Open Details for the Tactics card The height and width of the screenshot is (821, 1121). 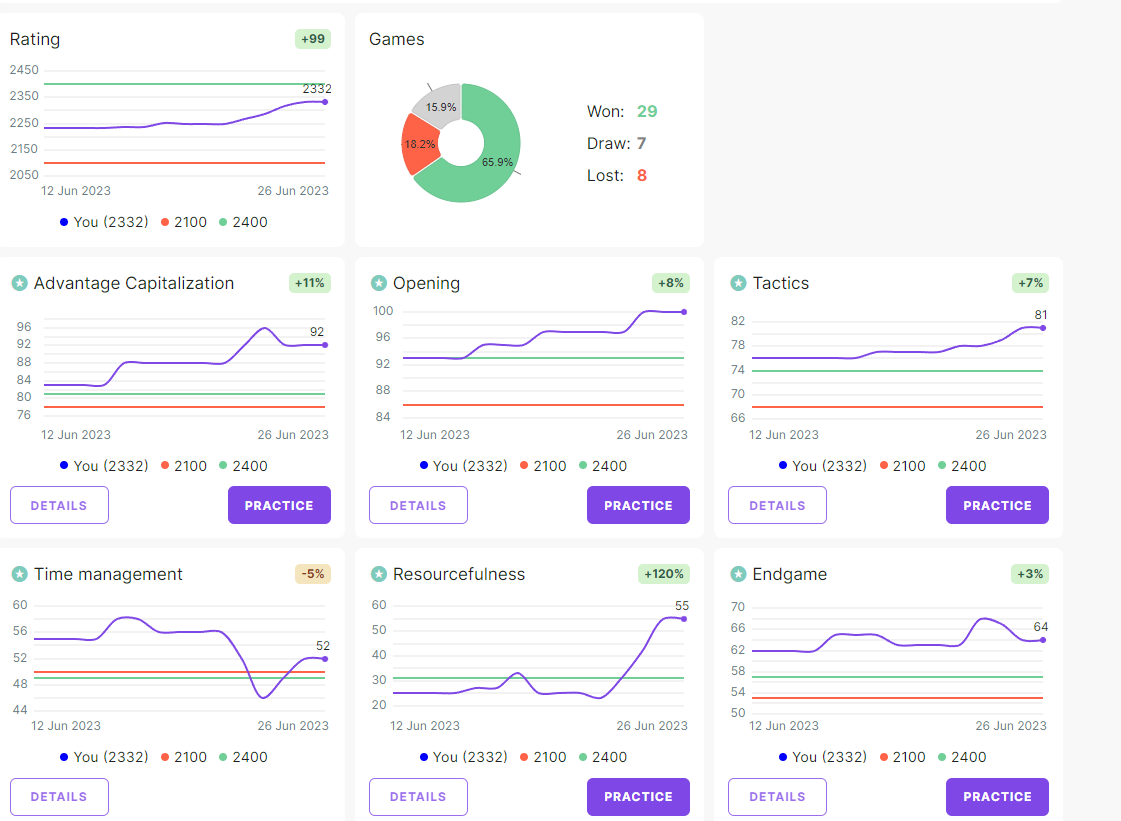click(x=777, y=505)
